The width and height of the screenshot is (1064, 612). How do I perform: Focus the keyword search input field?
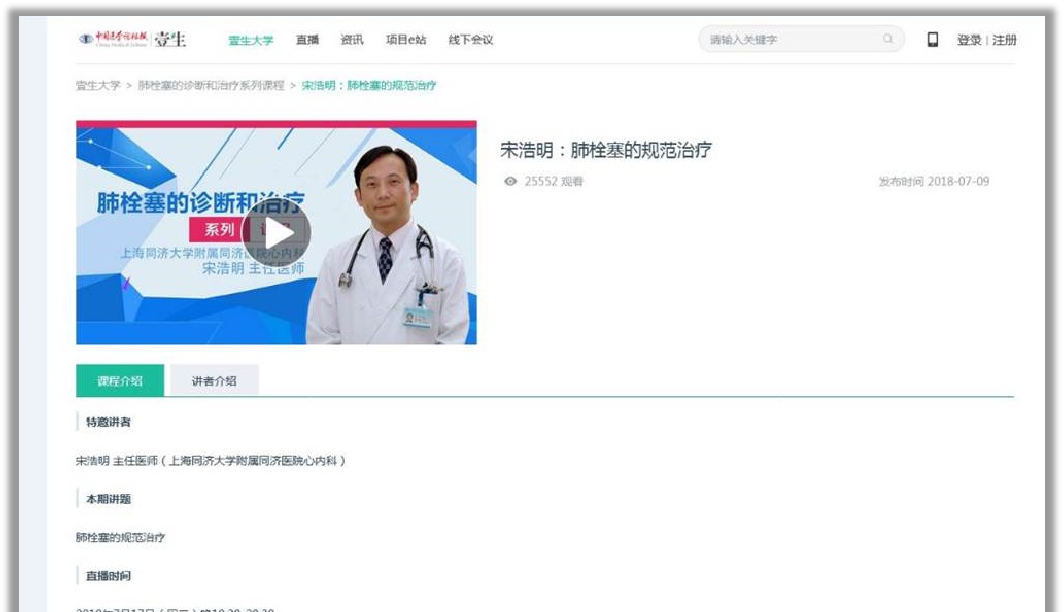tap(801, 39)
